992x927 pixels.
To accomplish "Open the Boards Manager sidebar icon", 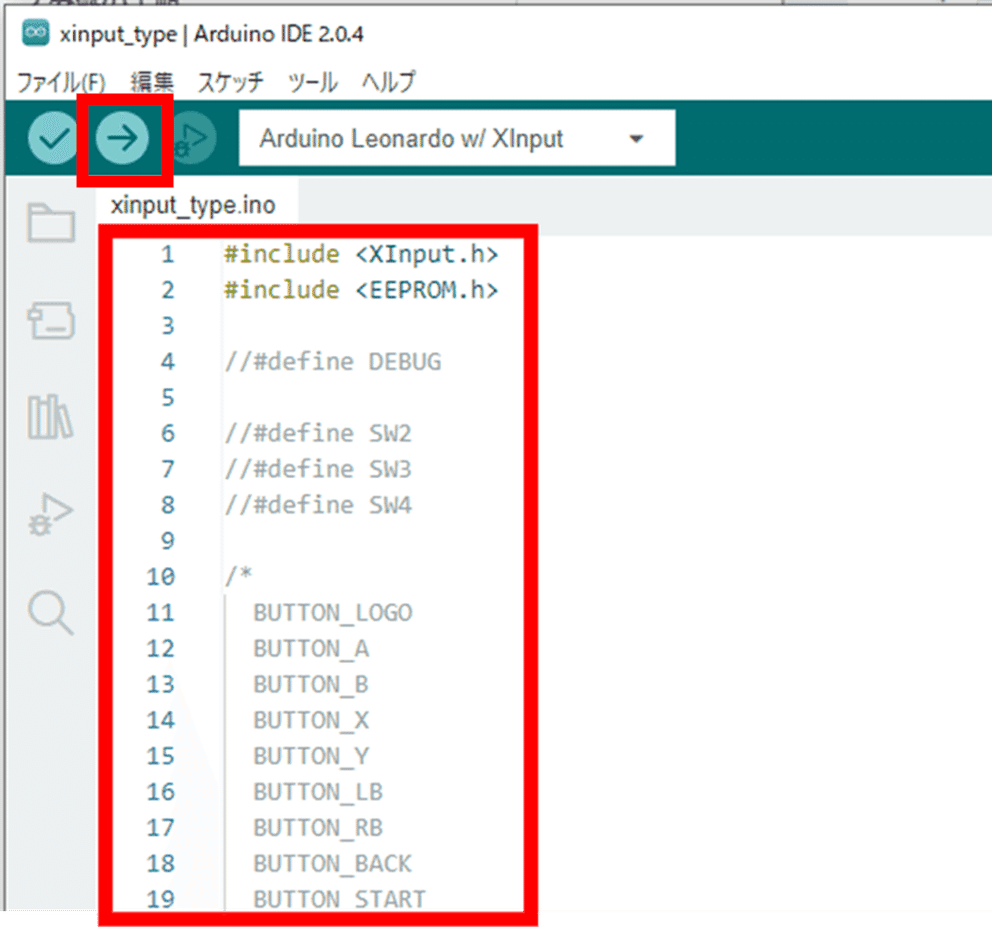I will [x=51, y=320].
